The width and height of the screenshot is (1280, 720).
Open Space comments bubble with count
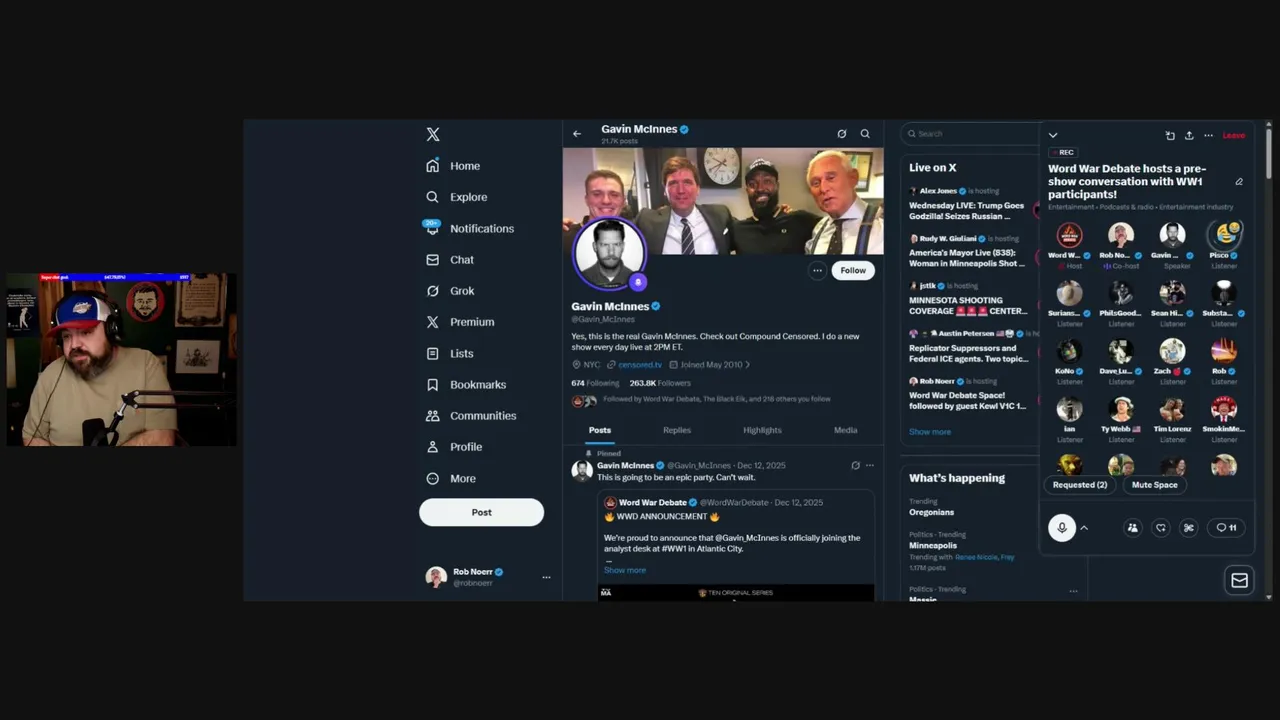point(1226,528)
